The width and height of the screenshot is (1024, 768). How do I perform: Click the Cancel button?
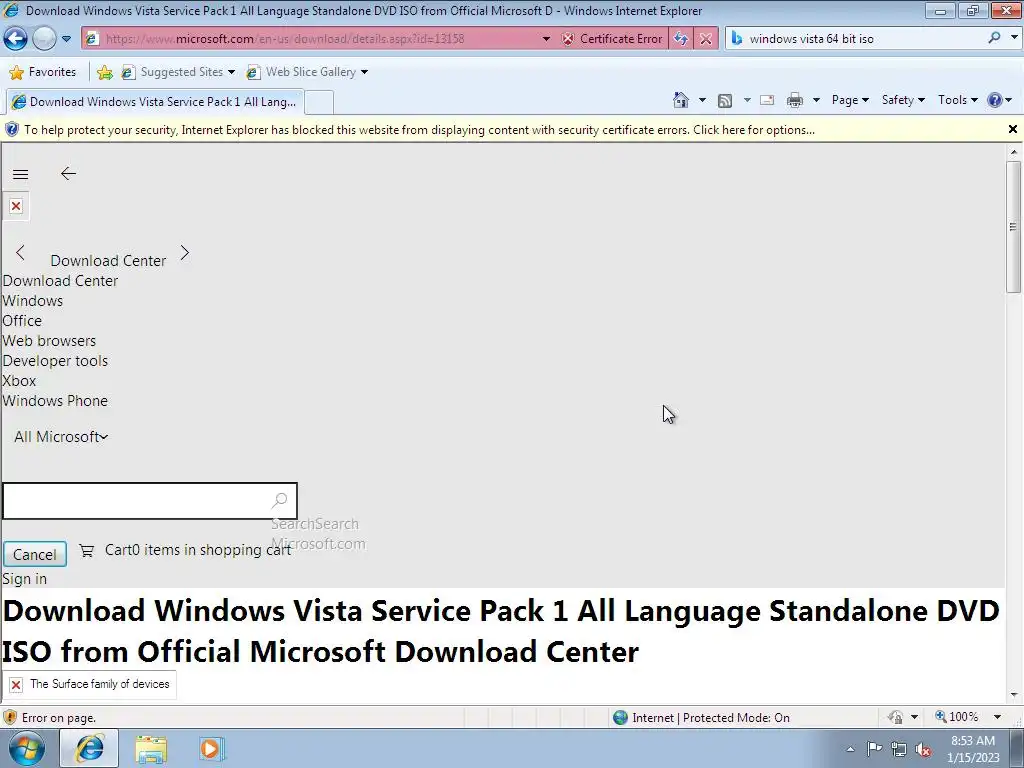35,554
